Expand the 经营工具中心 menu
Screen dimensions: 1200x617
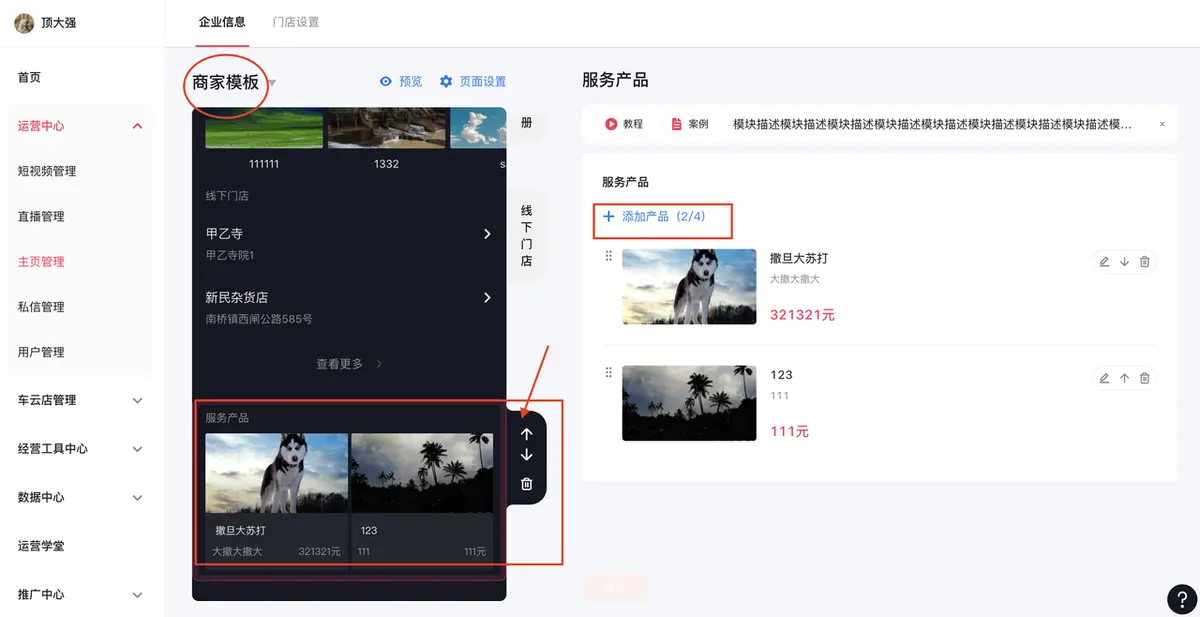click(138, 449)
